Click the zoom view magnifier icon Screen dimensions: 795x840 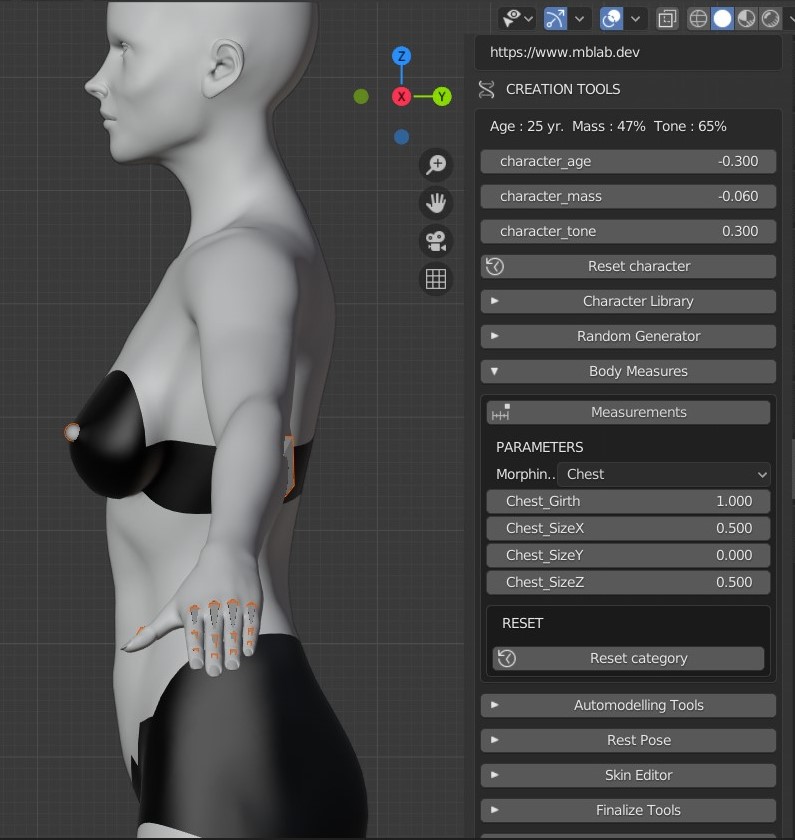pos(436,164)
